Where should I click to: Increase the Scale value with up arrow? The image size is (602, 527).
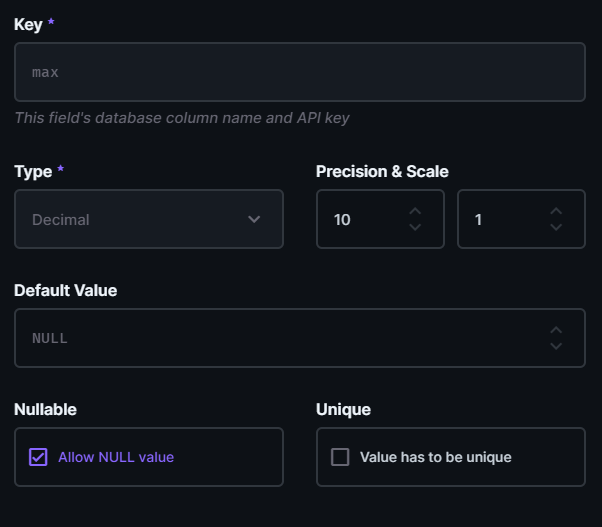coord(556,211)
